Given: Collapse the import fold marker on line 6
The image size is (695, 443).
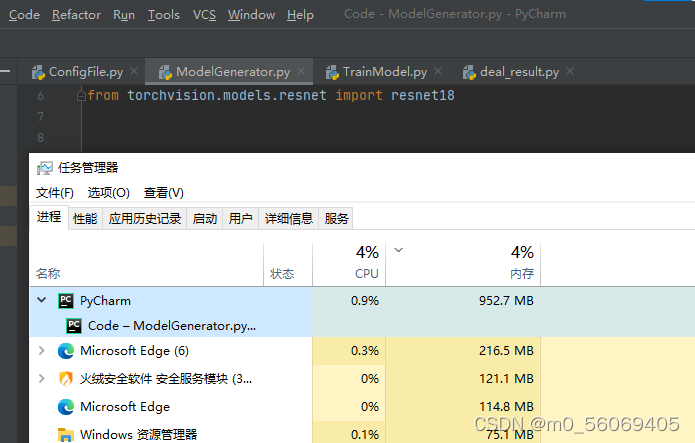Looking at the screenshot, I should pos(81,95).
